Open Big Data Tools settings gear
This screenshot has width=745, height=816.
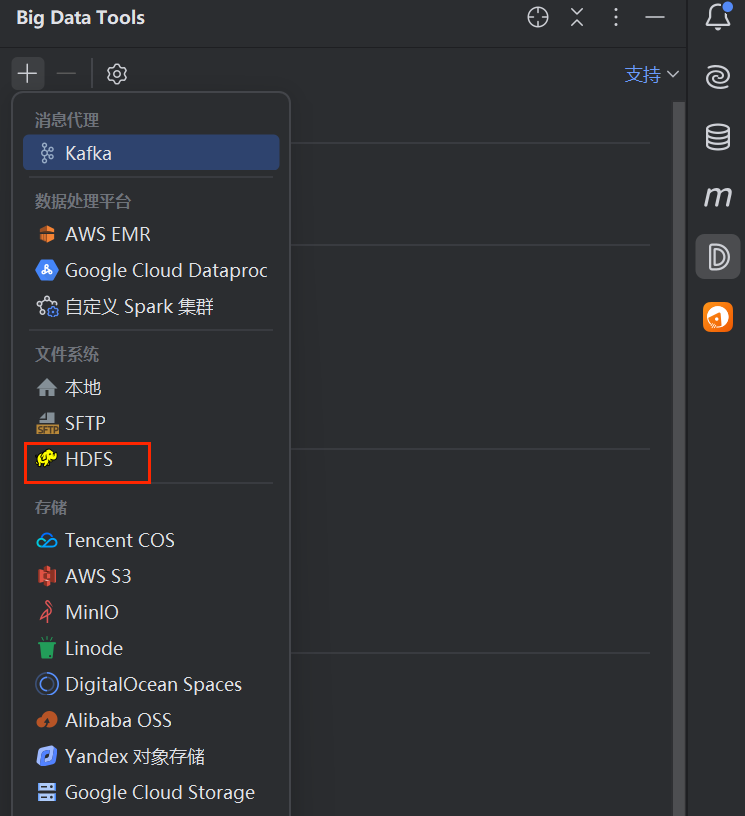117,74
